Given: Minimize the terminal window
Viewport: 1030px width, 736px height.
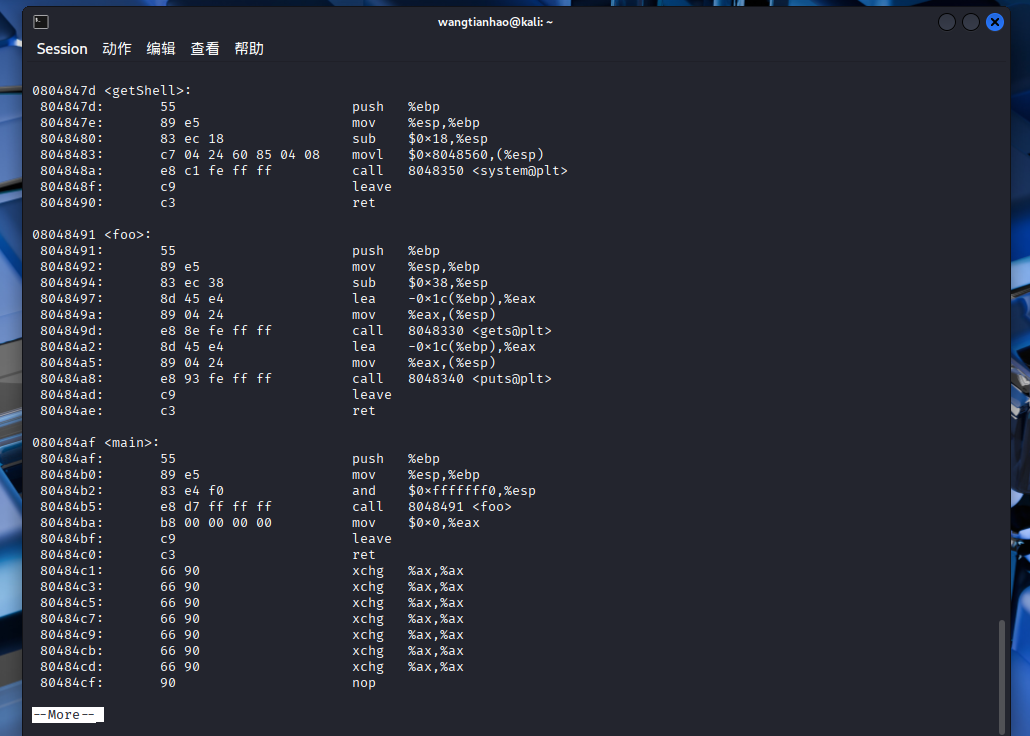Looking at the screenshot, I should tap(947, 22).
